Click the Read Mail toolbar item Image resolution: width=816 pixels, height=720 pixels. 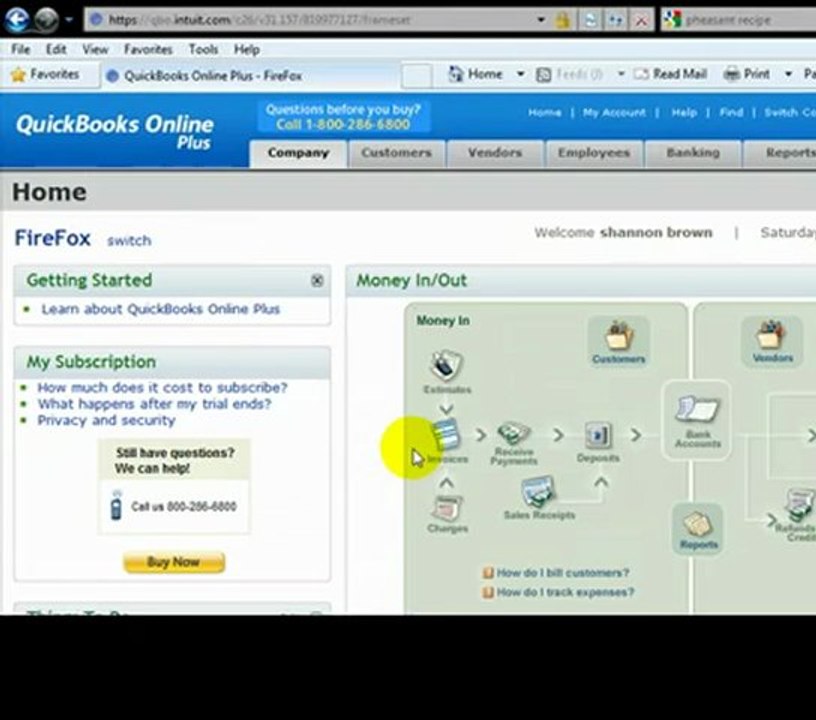click(670, 74)
